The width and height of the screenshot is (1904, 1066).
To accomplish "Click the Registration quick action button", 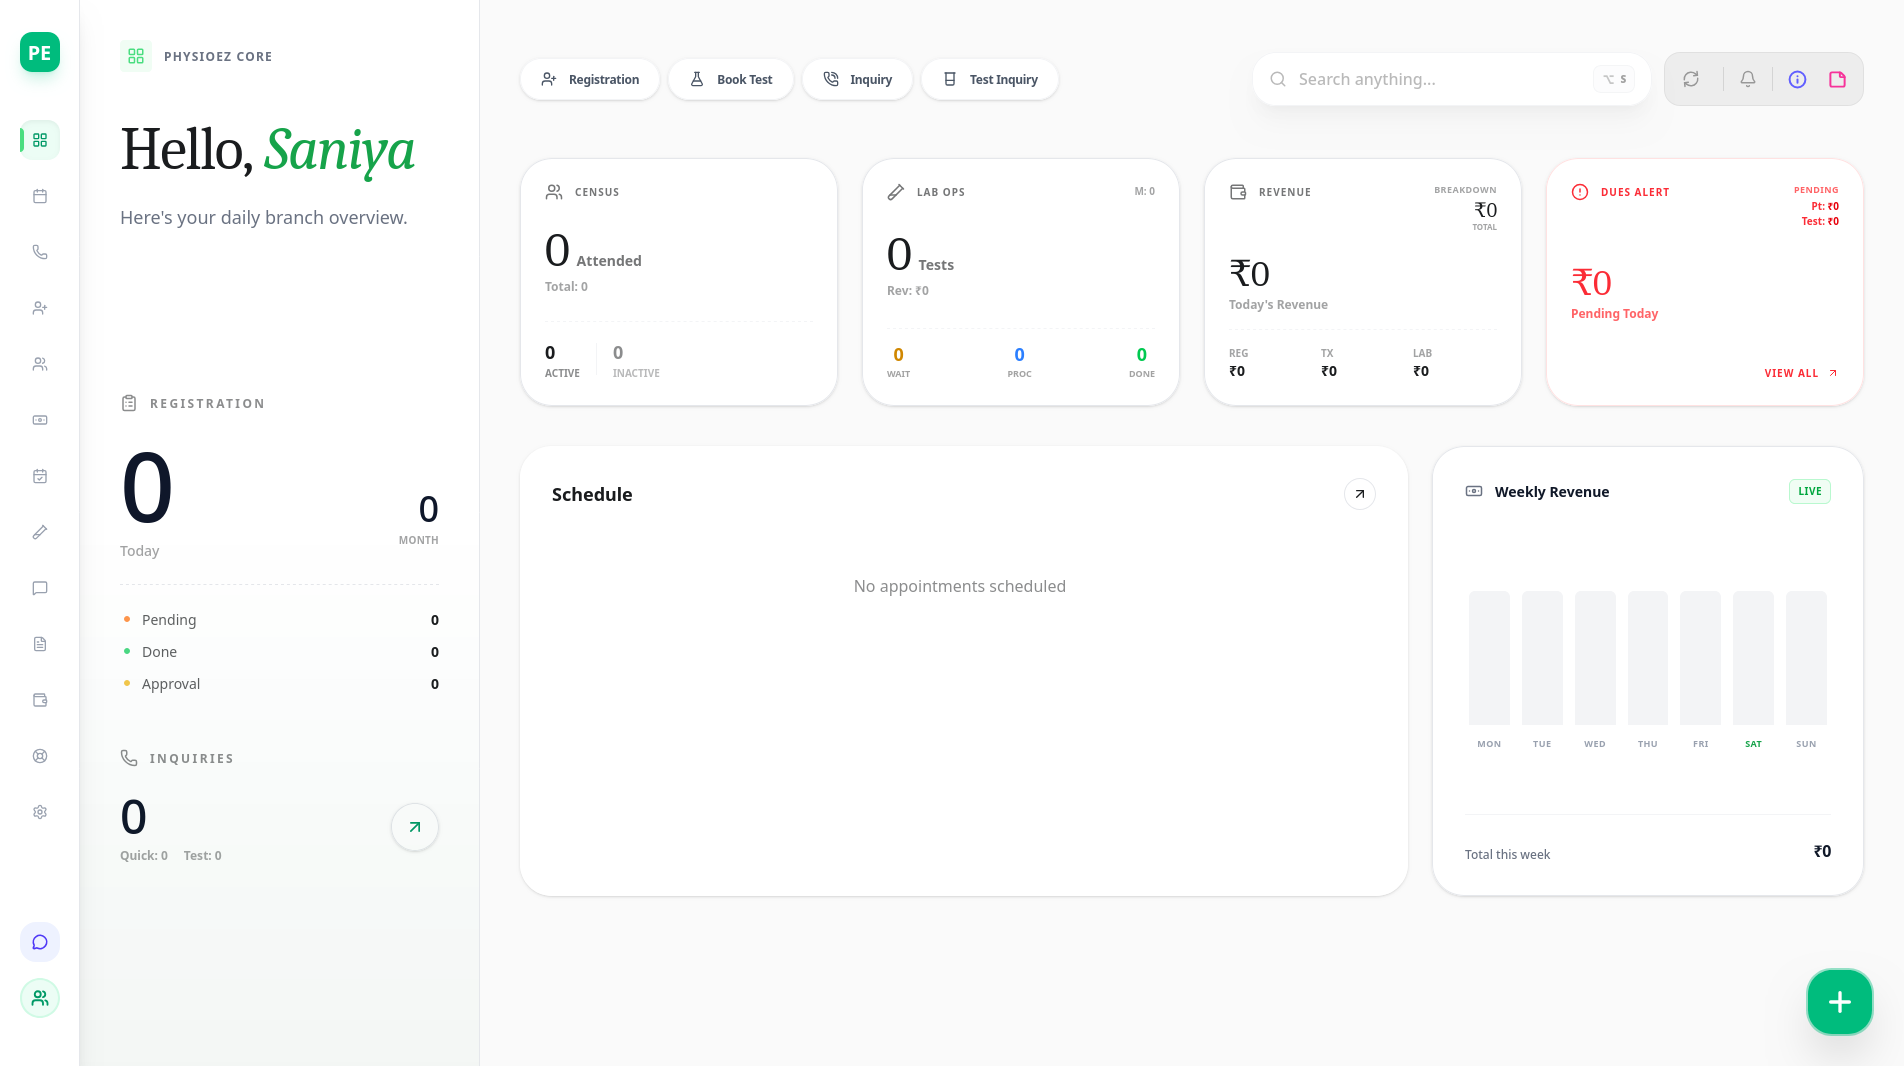I will [x=589, y=79].
